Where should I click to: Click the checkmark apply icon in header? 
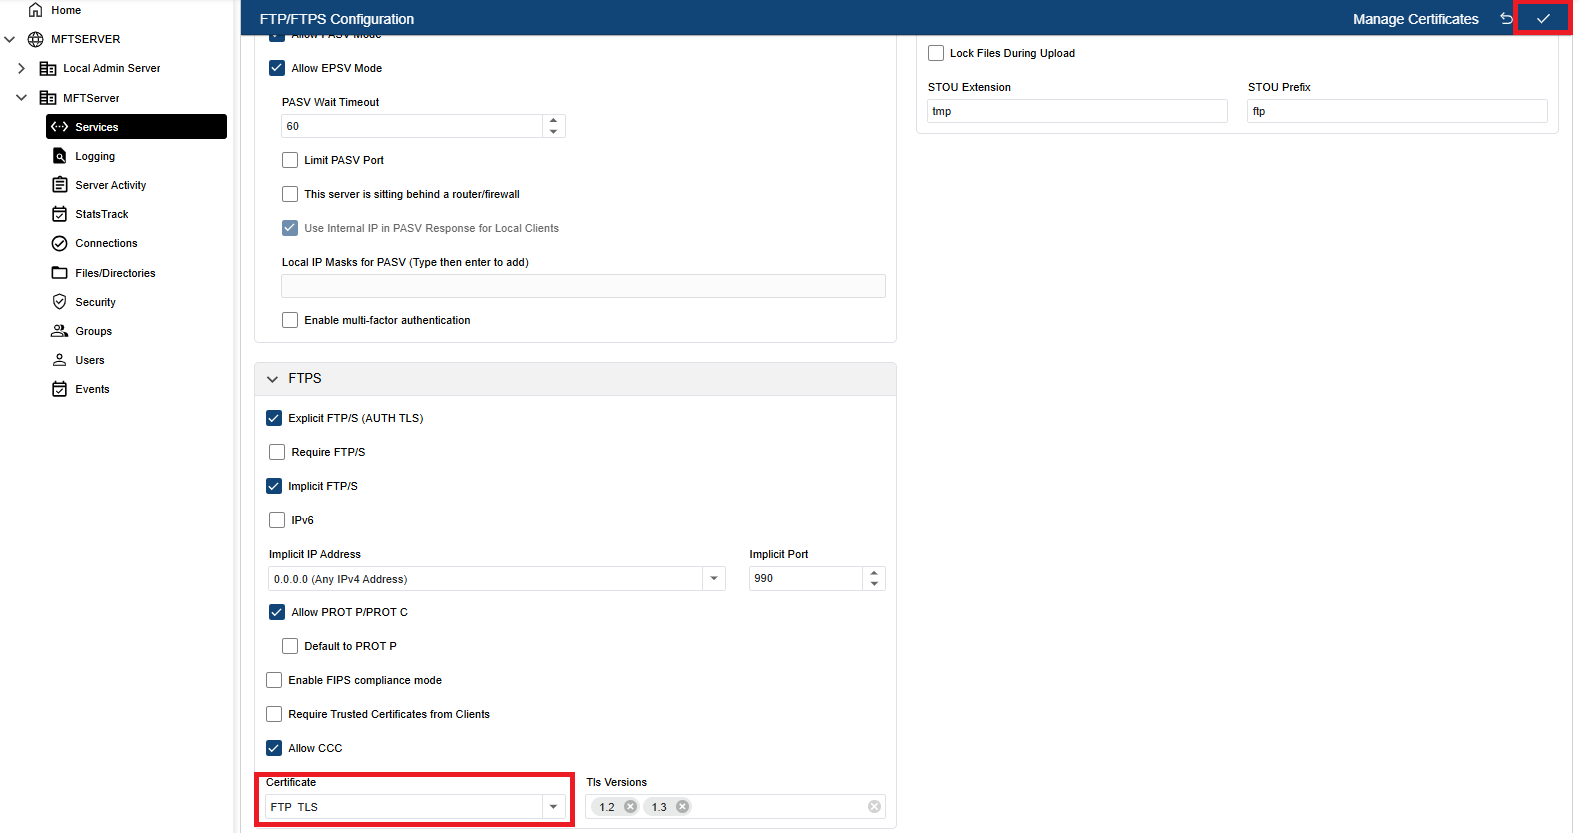[1543, 19]
